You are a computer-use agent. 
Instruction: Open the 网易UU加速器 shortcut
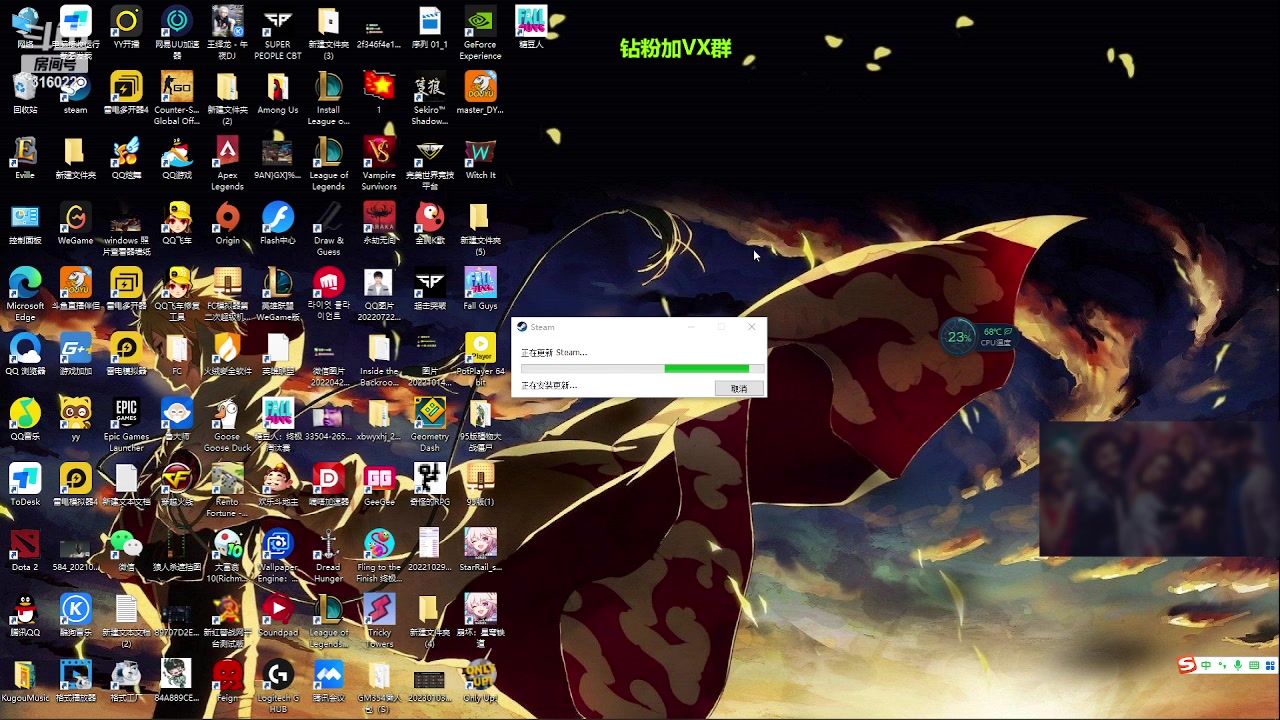(x=177, y=33)
